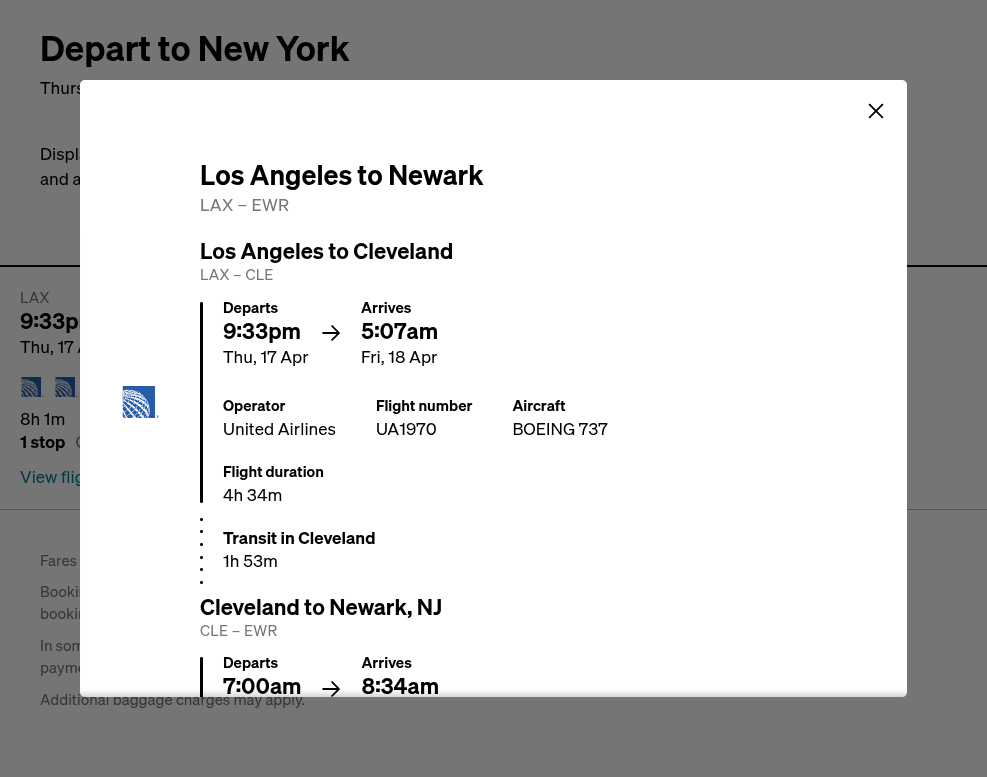This screenshot has height=777, width=987.
Task: Click the arrow between 9:33pm and 5:07am
Action: (x=331, y=332)
